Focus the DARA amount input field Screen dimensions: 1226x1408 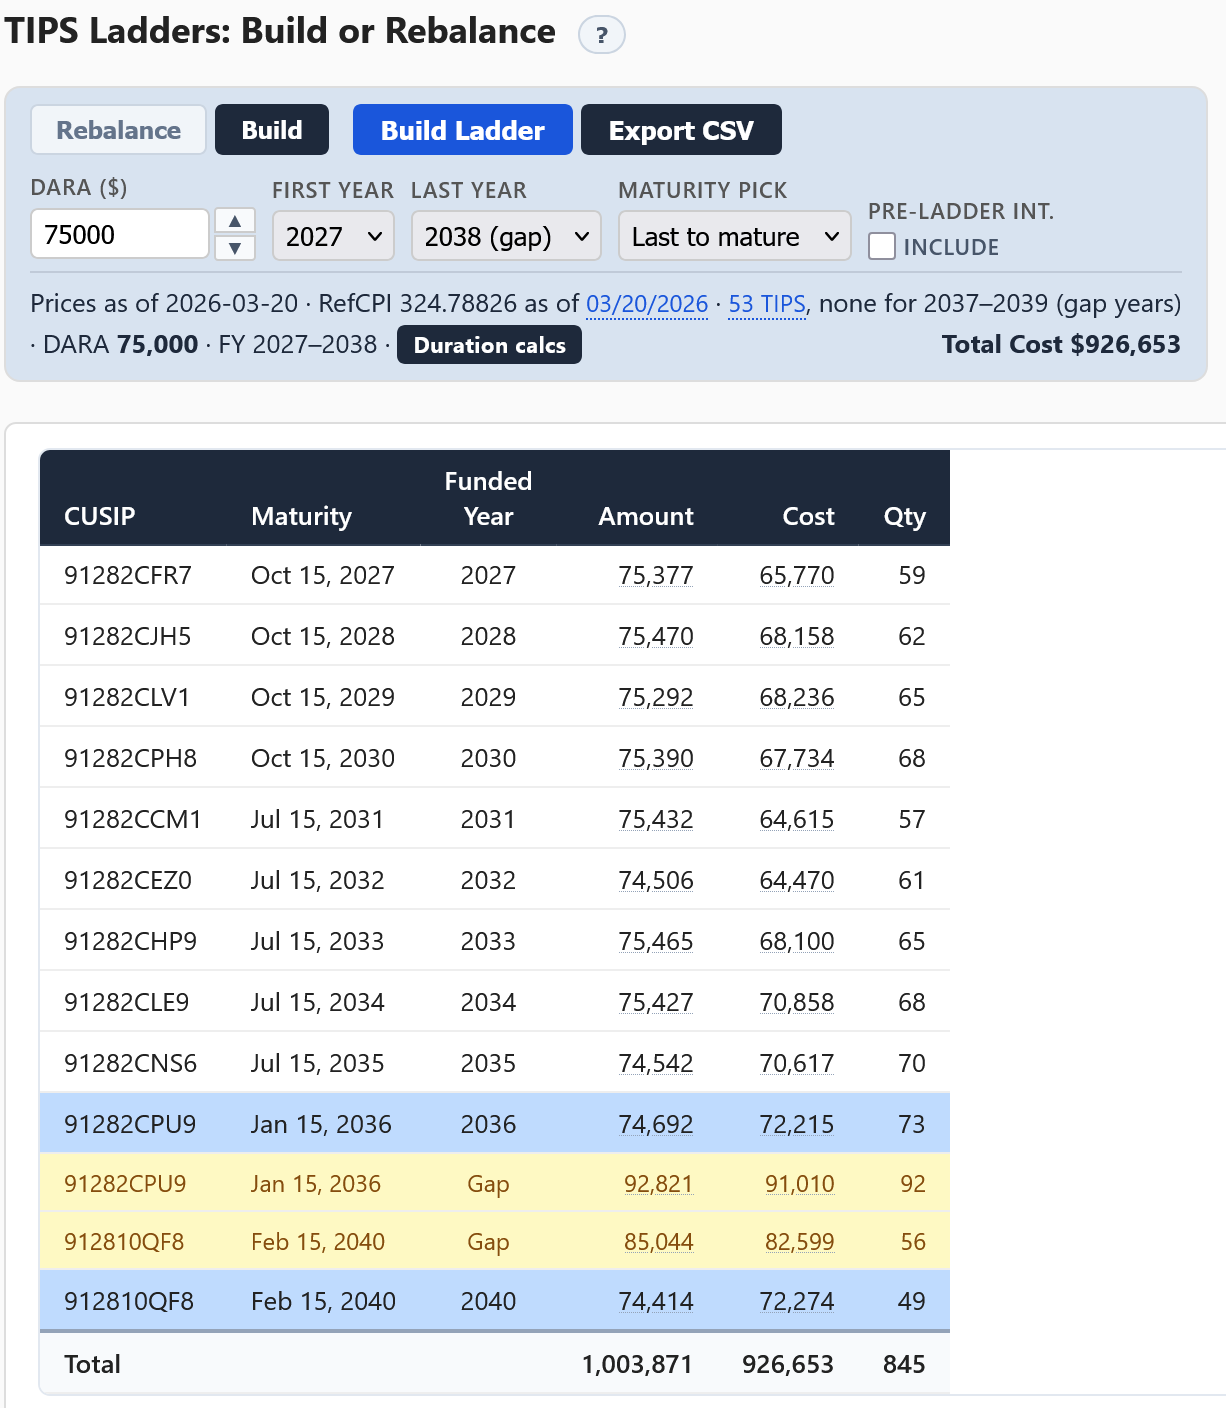[120, 234]
